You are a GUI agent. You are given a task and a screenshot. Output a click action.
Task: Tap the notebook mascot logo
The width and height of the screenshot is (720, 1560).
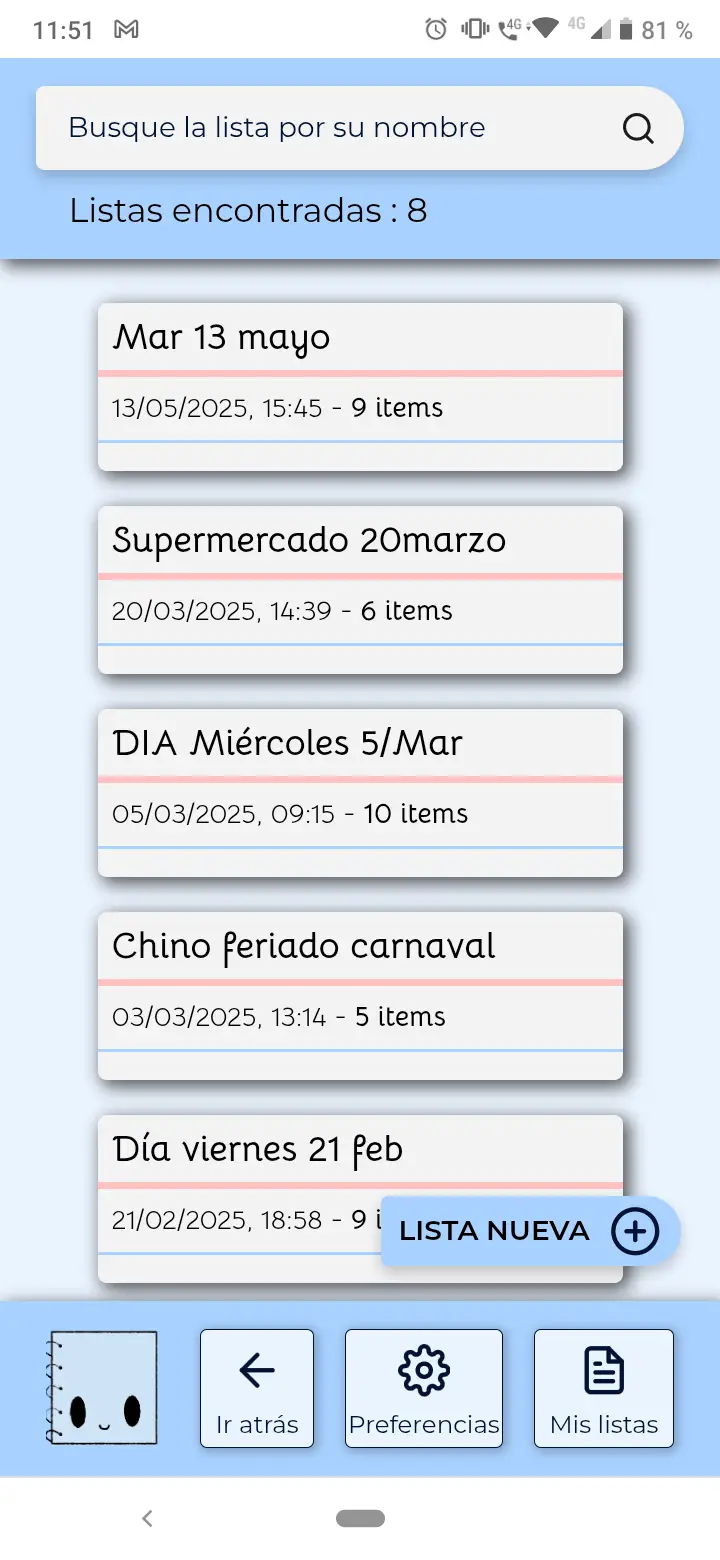(x=103, y=1387)
